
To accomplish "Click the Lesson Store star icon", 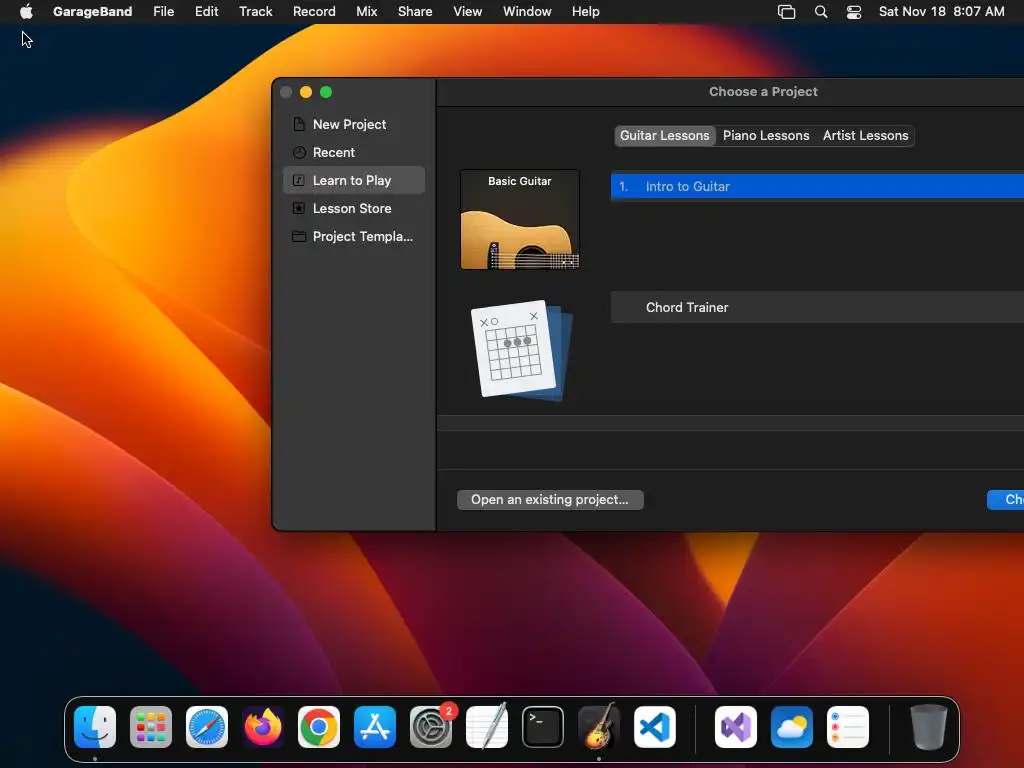I will pos(298,208).
